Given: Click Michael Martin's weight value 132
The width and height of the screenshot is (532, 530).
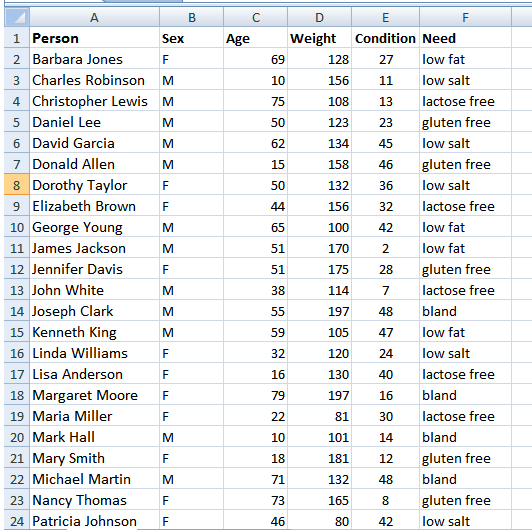Looking at the screenshot, I should tap(320, 479).
